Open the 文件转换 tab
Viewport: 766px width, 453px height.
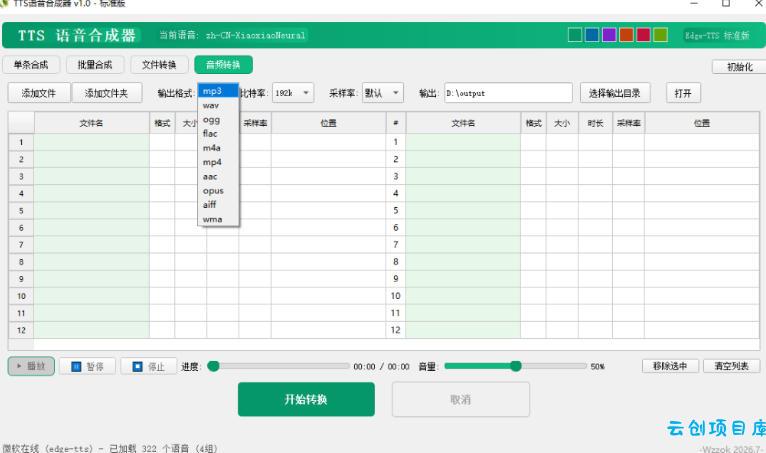(159, 65)
